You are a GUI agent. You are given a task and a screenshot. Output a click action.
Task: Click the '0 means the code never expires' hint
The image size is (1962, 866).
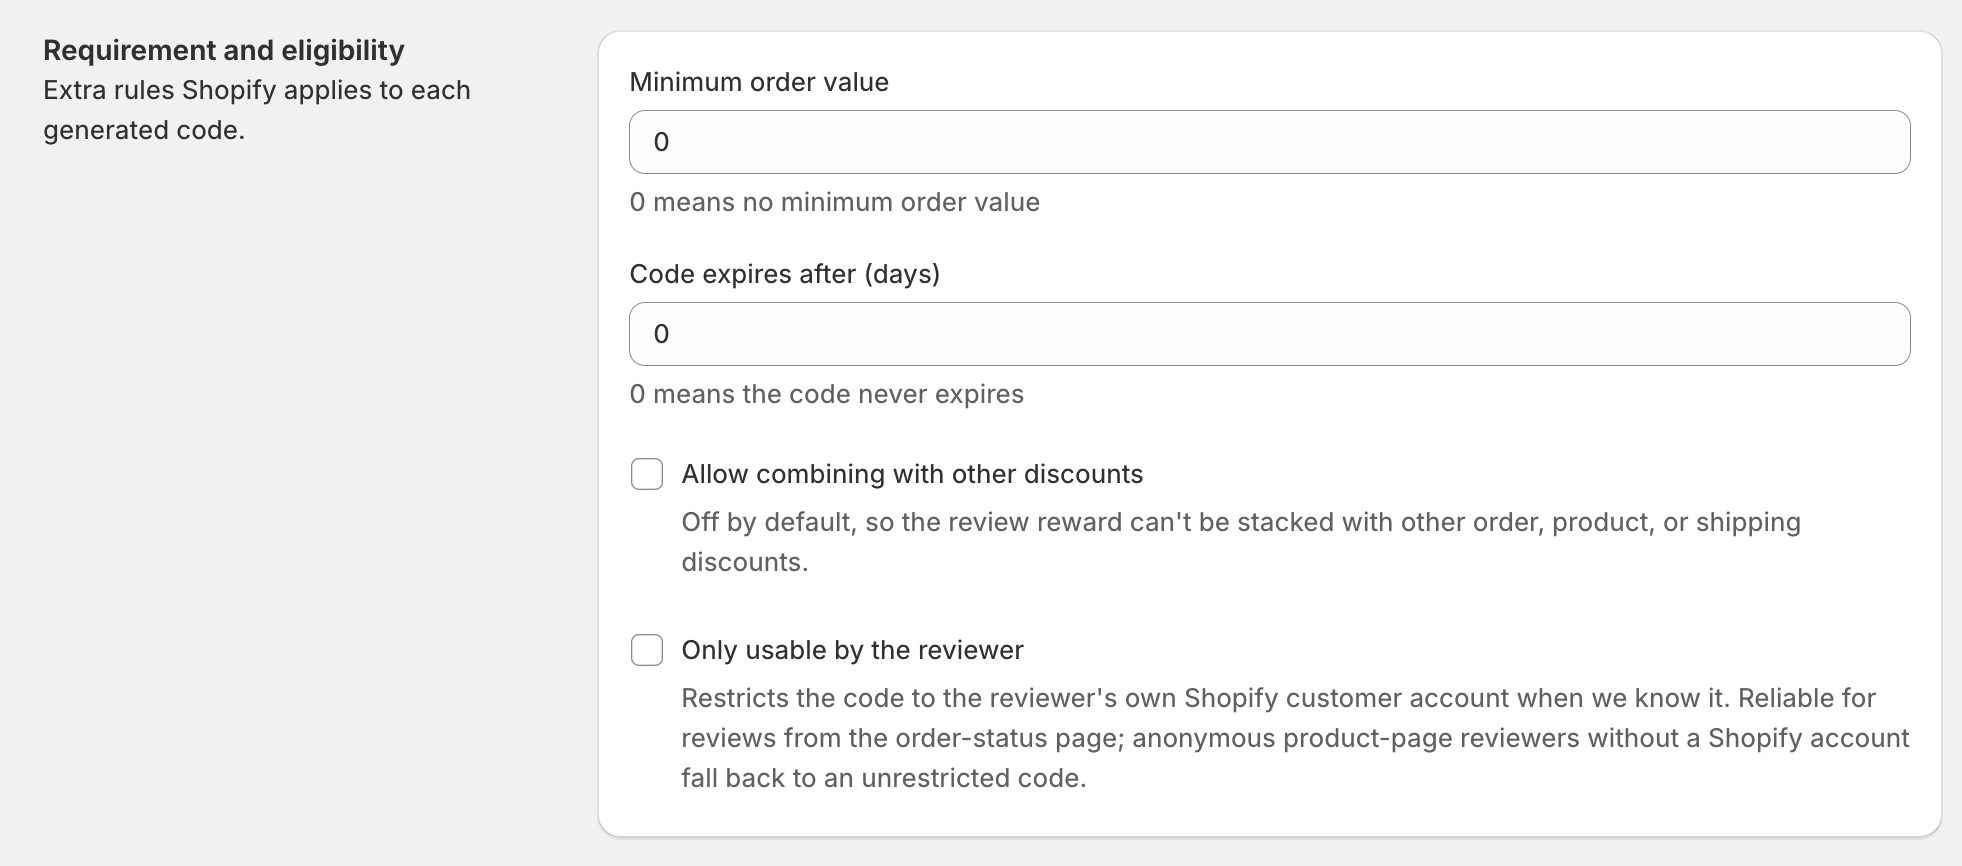point(827,394)
